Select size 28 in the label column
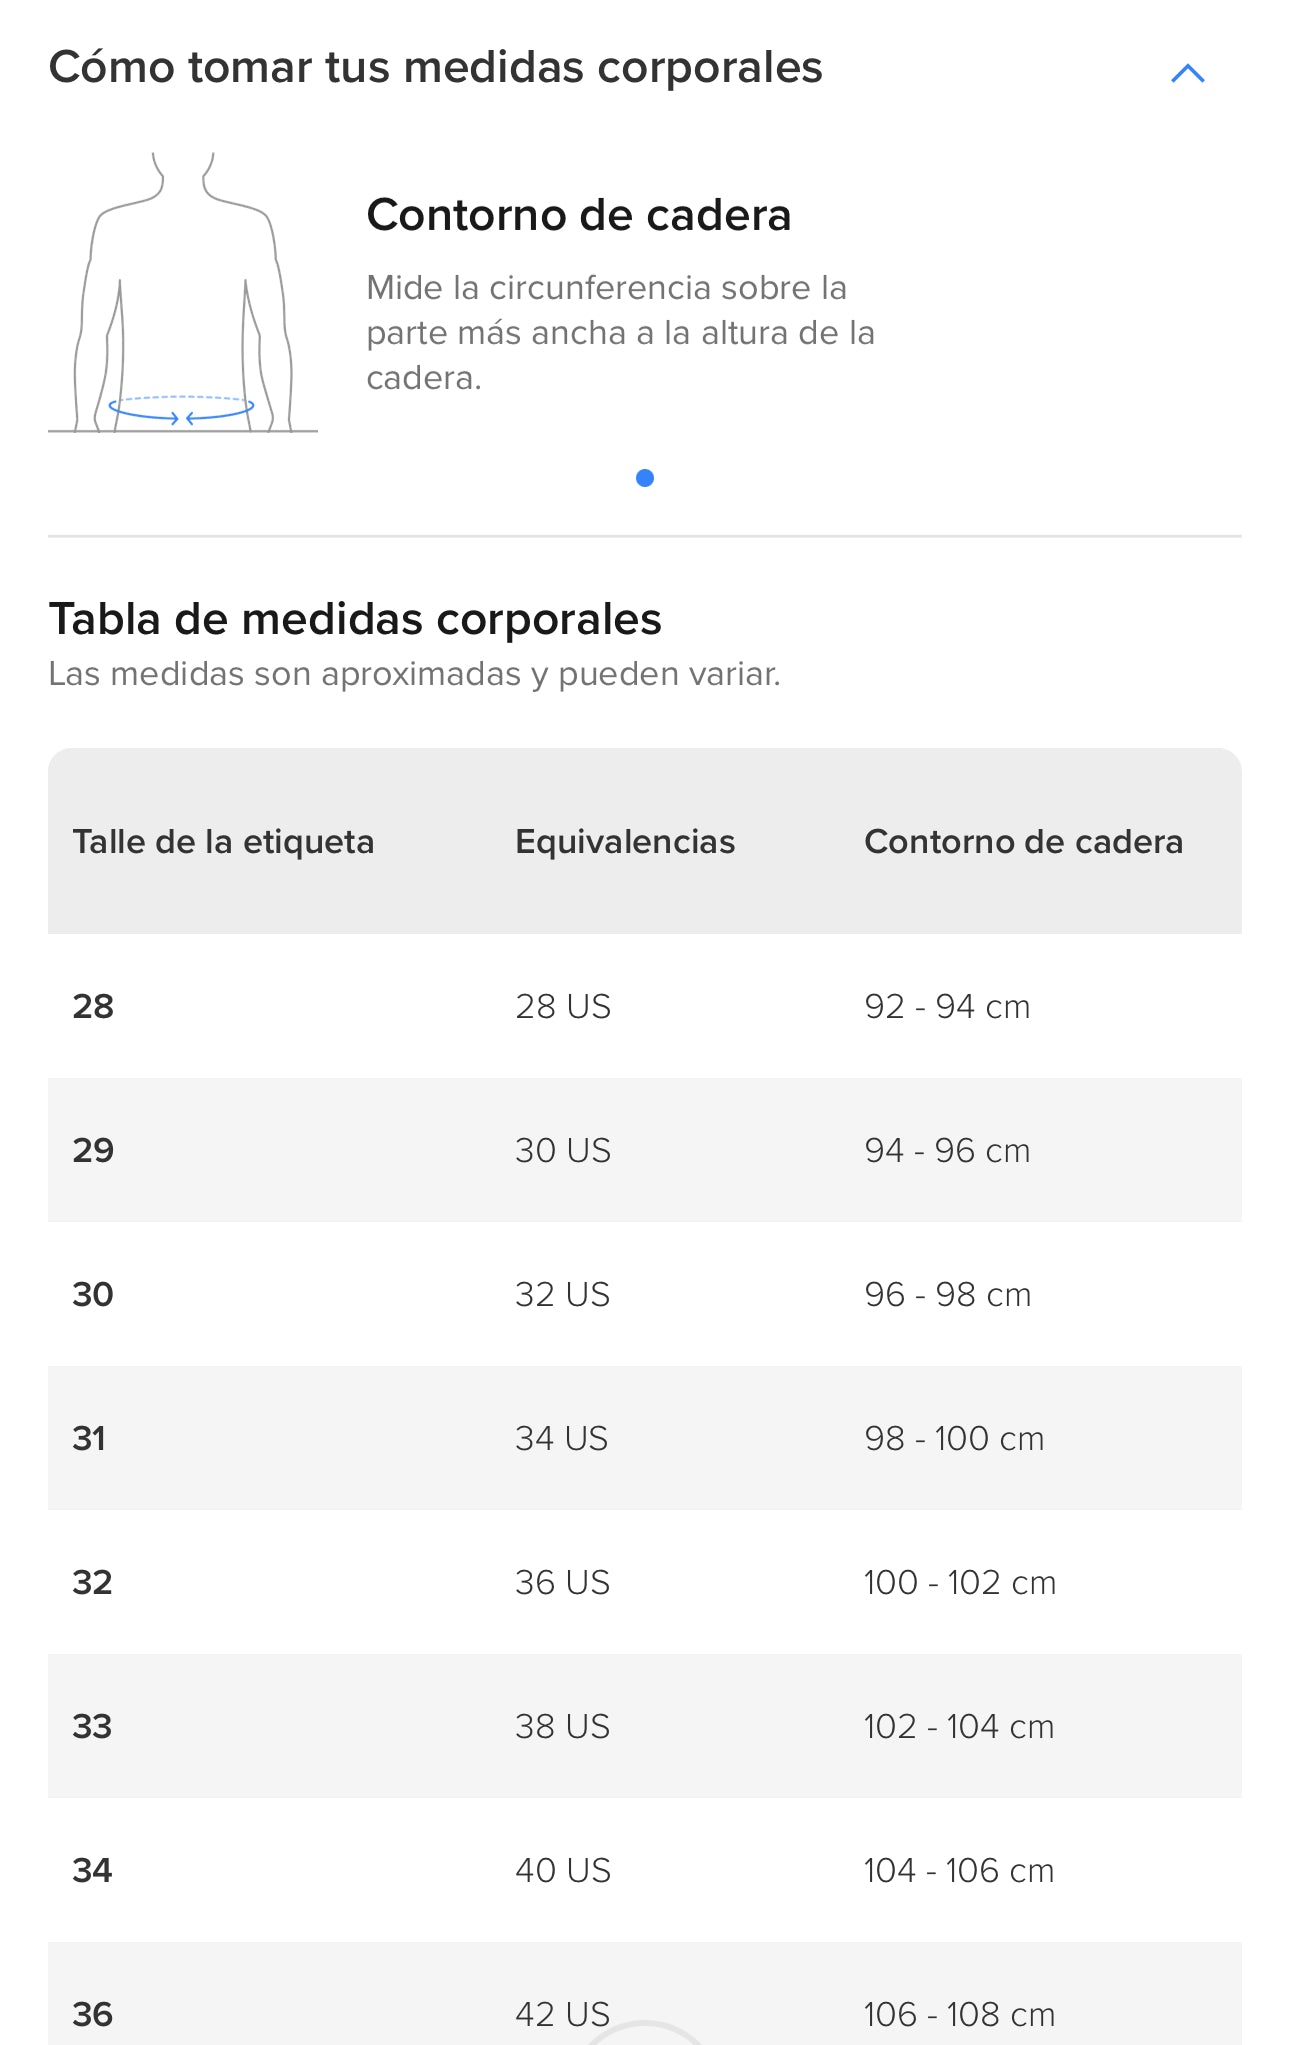 click(x=93, y=1006)
